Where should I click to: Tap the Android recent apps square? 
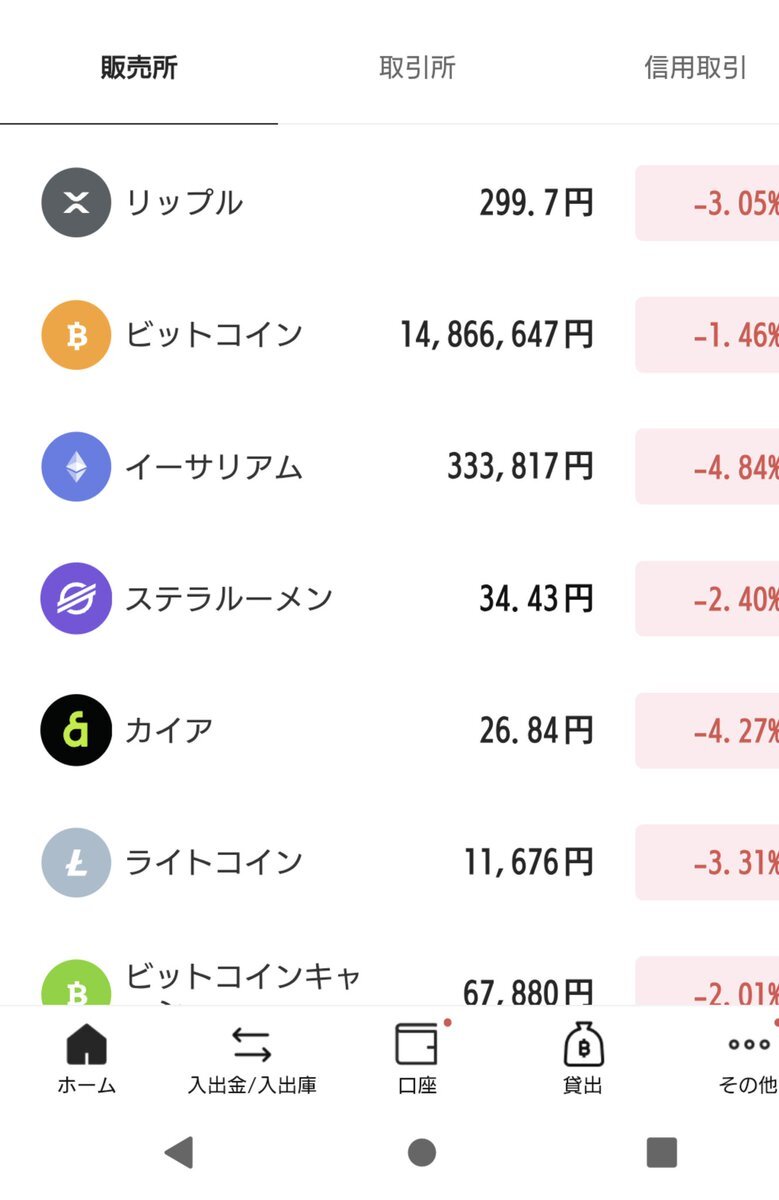(x=661, y=1152)
